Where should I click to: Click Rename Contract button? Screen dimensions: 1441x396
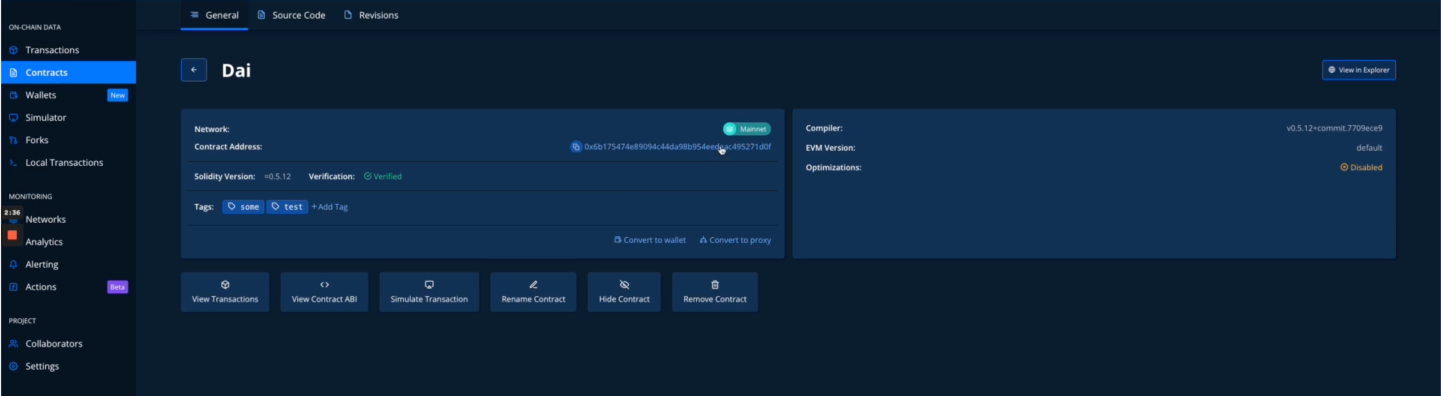pyautogui.click(x=533, y=292)
